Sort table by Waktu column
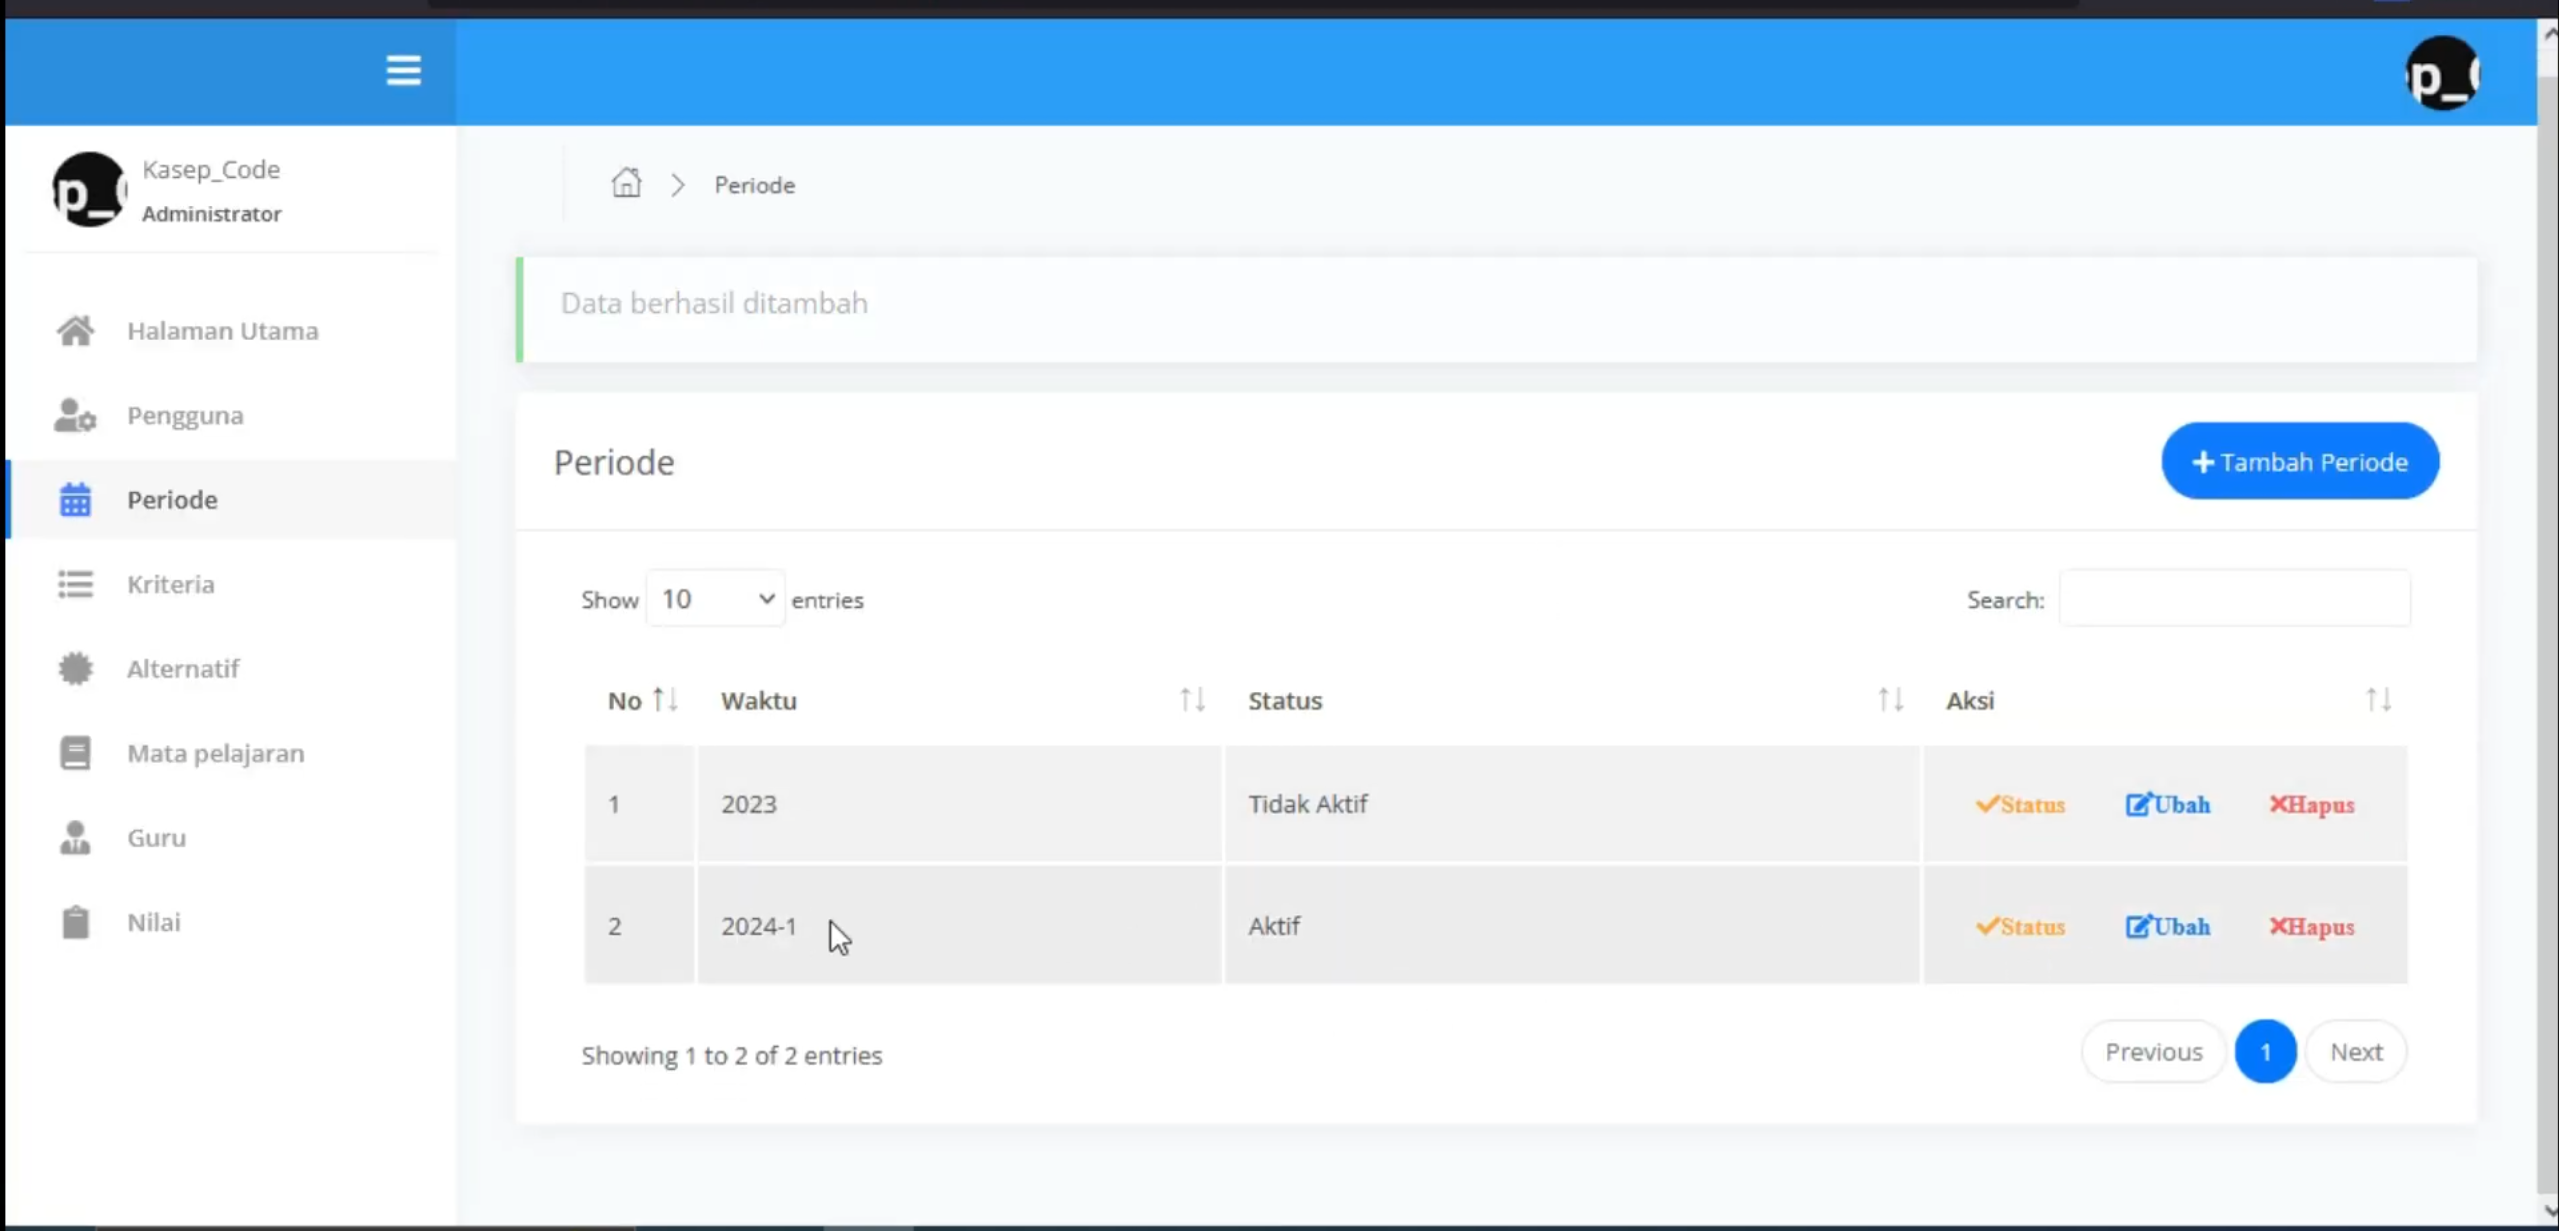This screenshot has height=1231, width=2559. 960,700
